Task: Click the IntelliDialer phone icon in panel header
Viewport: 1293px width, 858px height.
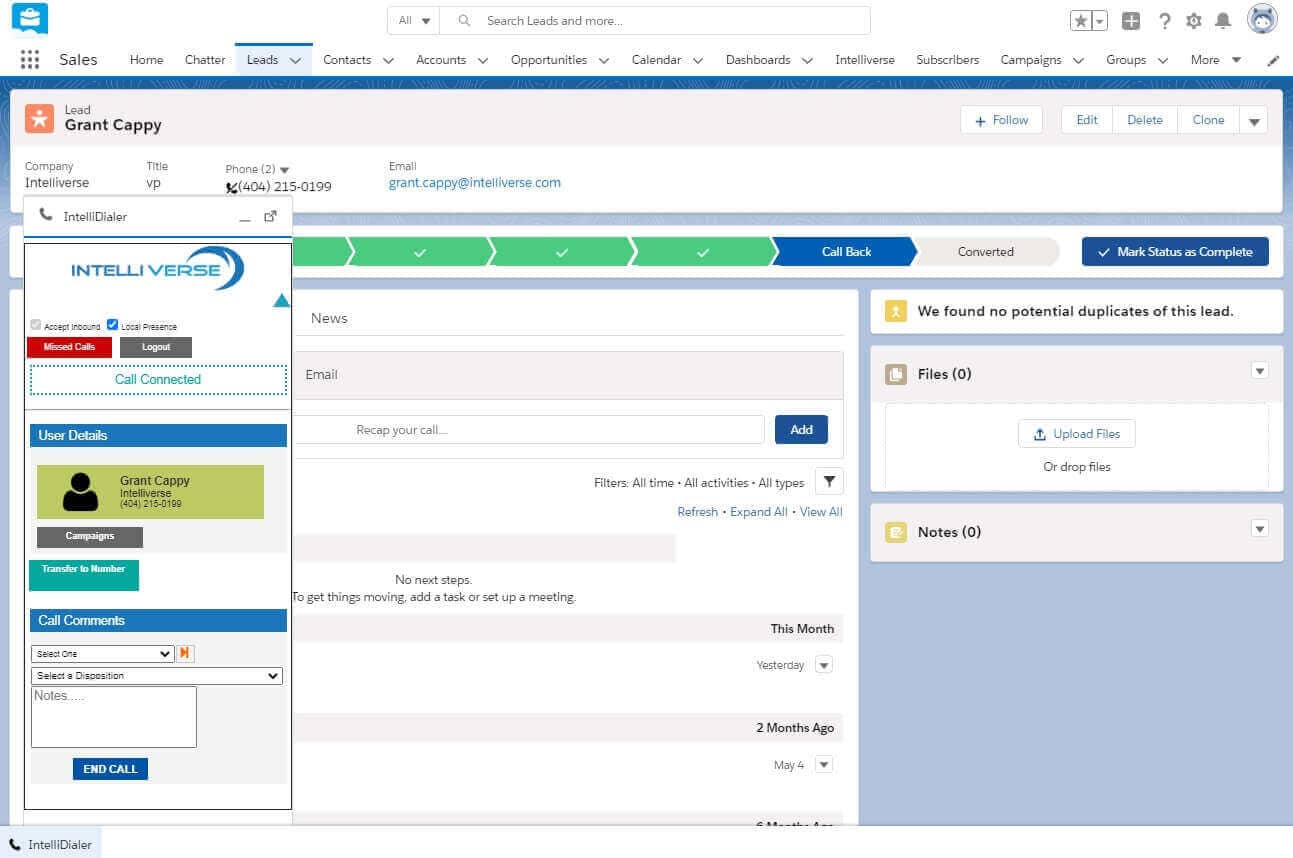Action: pos(46,215)
